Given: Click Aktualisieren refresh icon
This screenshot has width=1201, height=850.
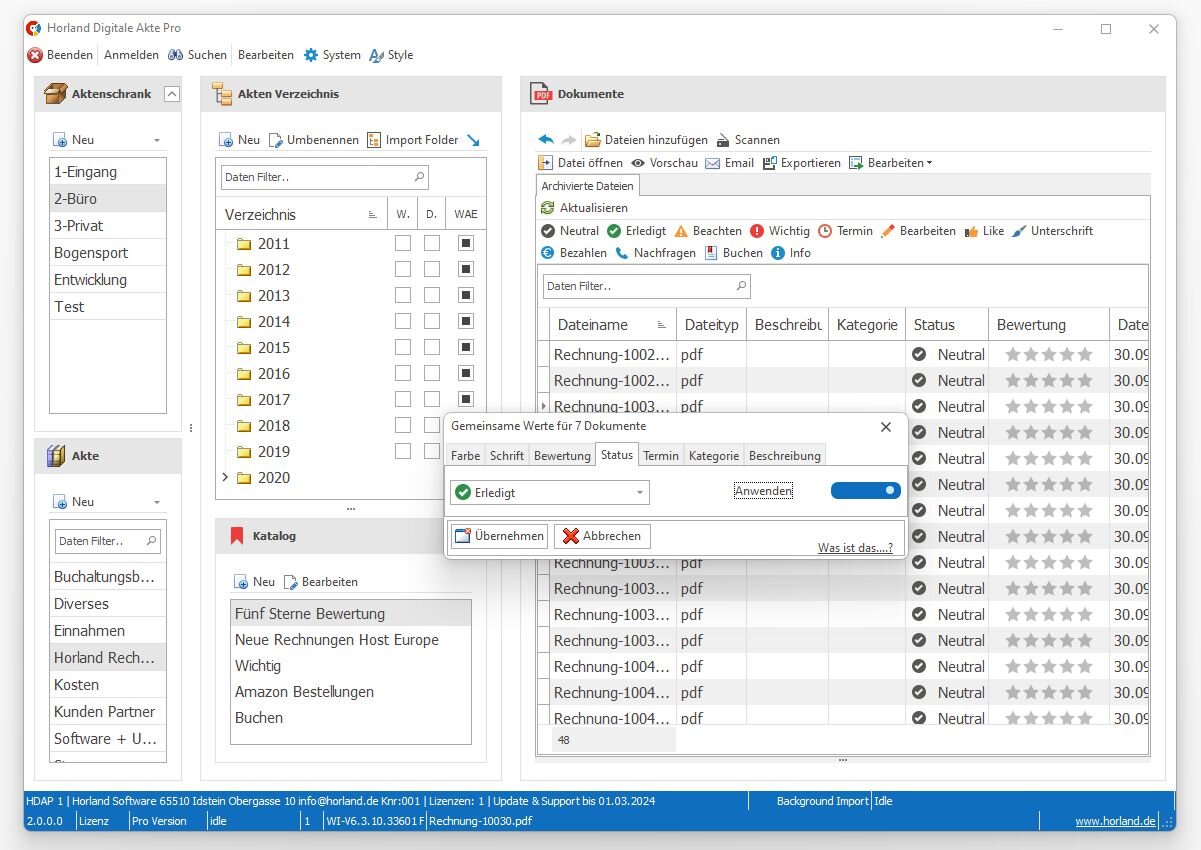Looking at the screenshot, I should (547, 208).
